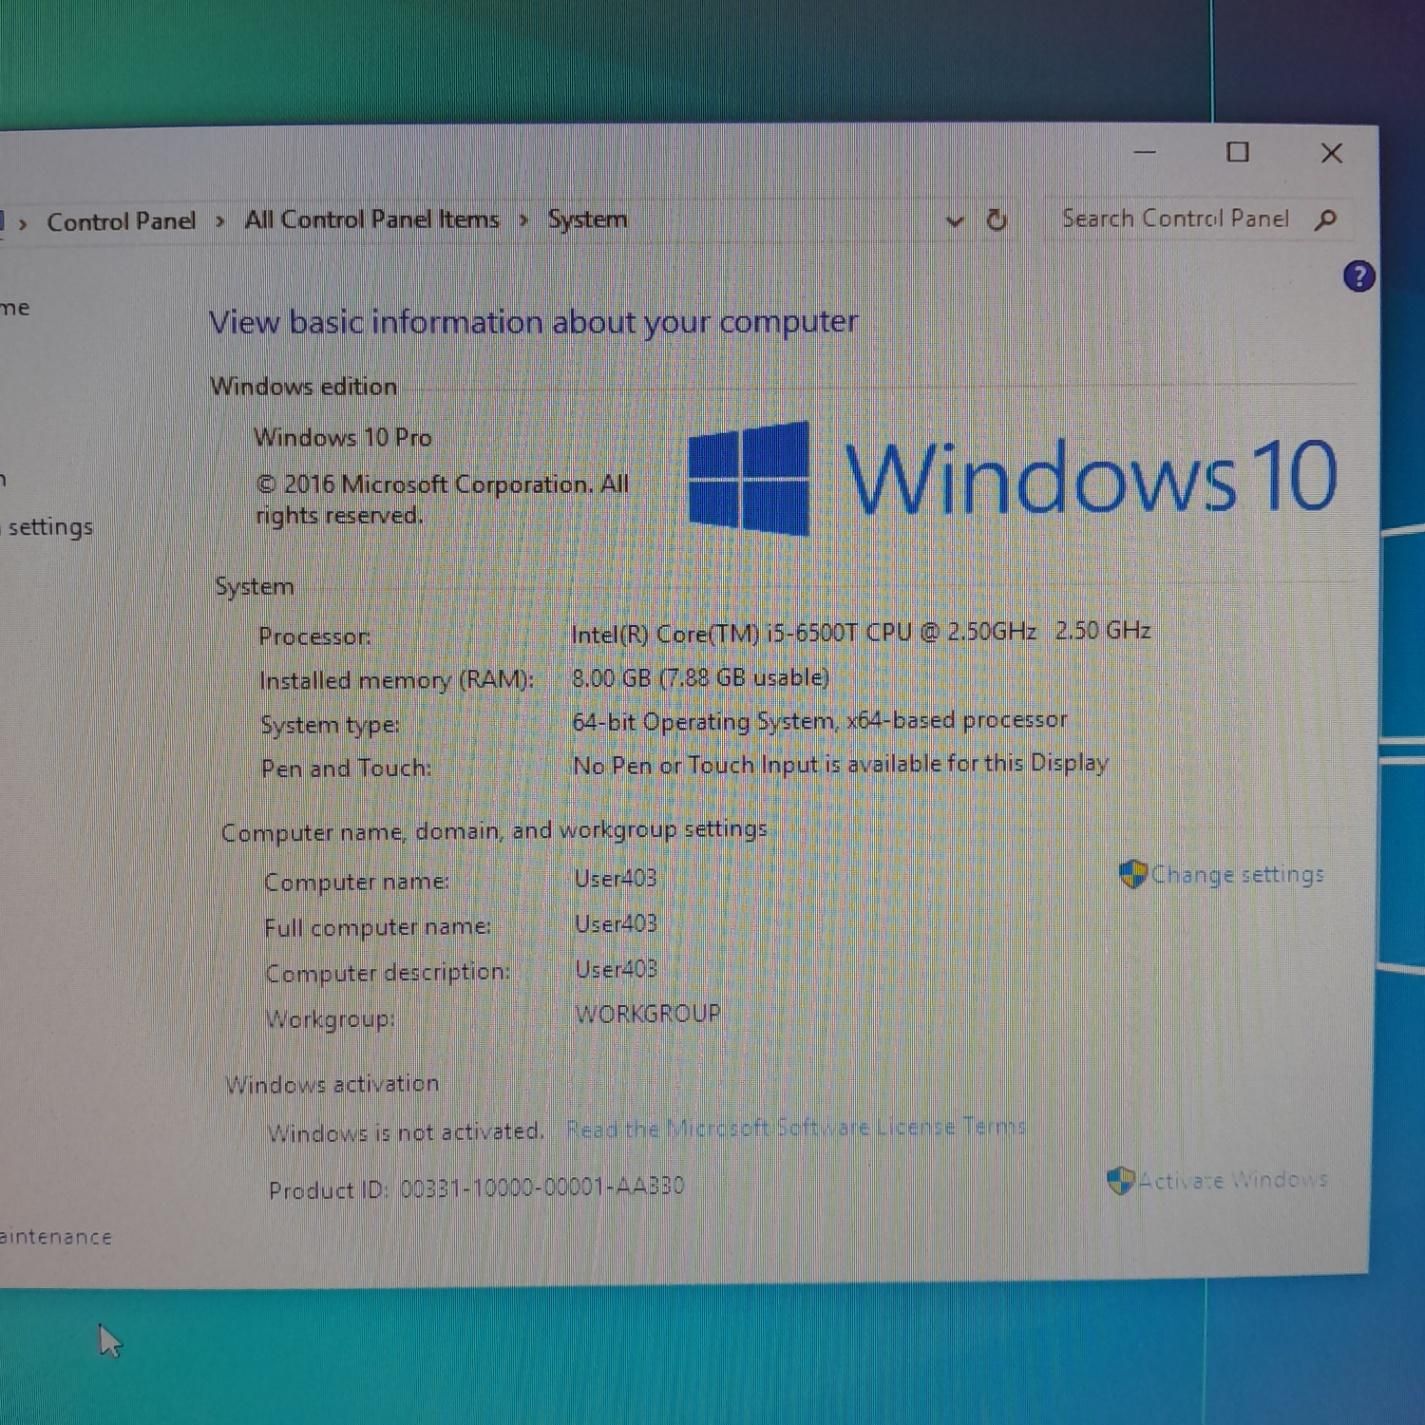This screenshot has width=1425, height=1425.
Task: Click processor value Intel Core i5-6500T
Action: [x=861, y=632]
